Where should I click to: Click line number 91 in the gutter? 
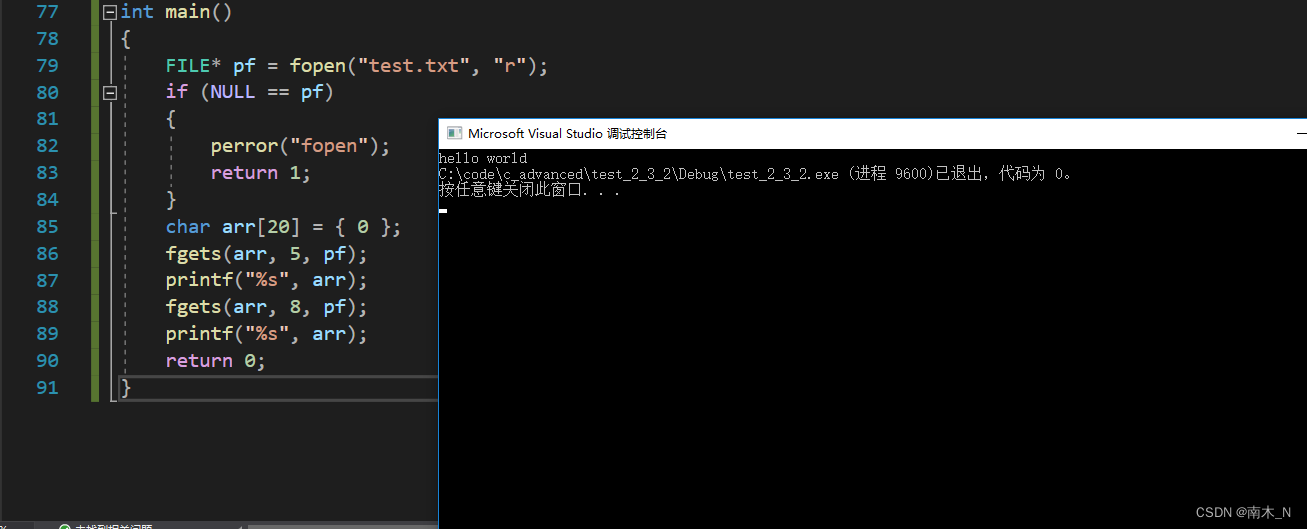(x=47, y=388)
